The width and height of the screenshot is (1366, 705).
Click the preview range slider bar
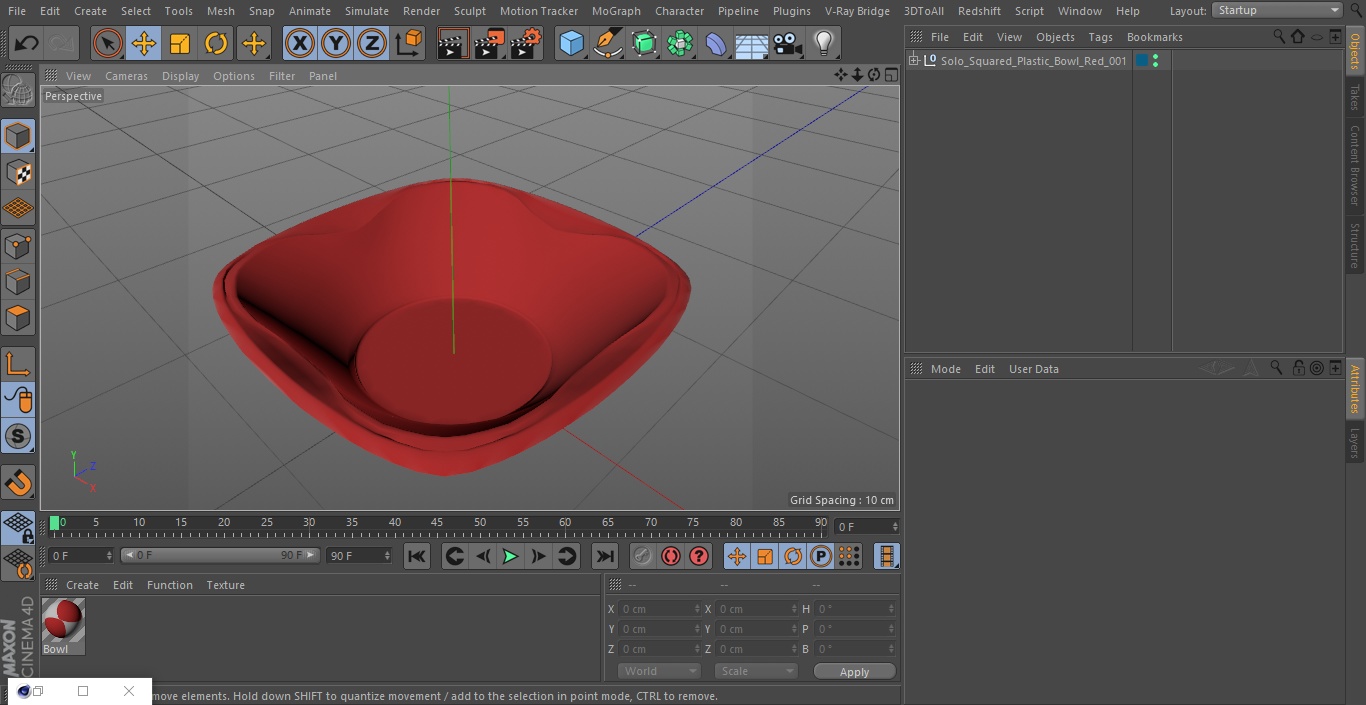(x=220, y=555)
